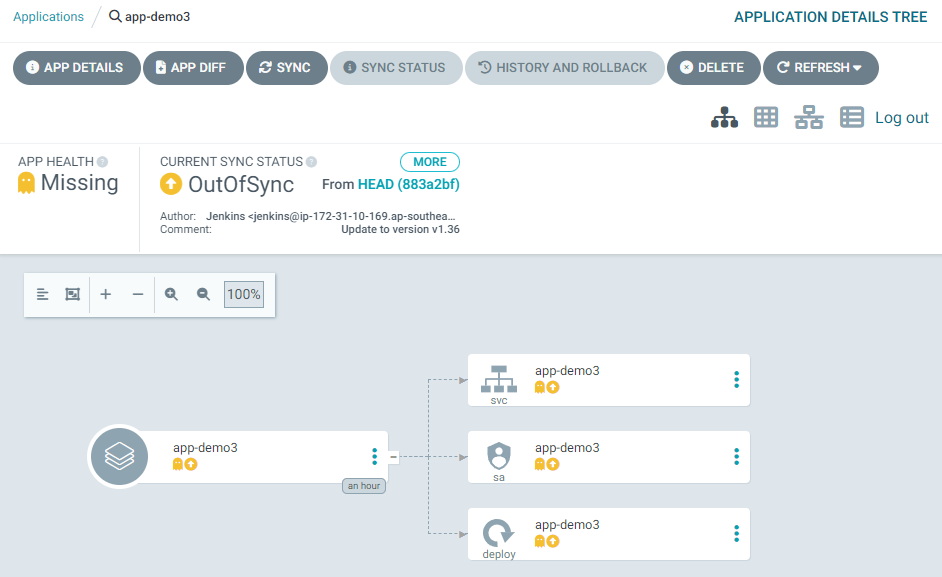Click the svc service icon
The image size is (942, 577).
tap(499, 380)
